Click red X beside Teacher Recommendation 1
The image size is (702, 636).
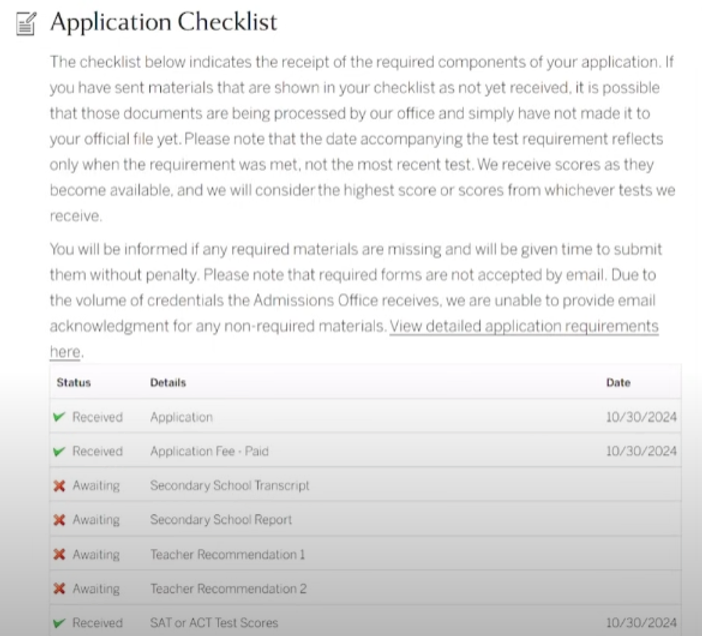tap(59, 555)
